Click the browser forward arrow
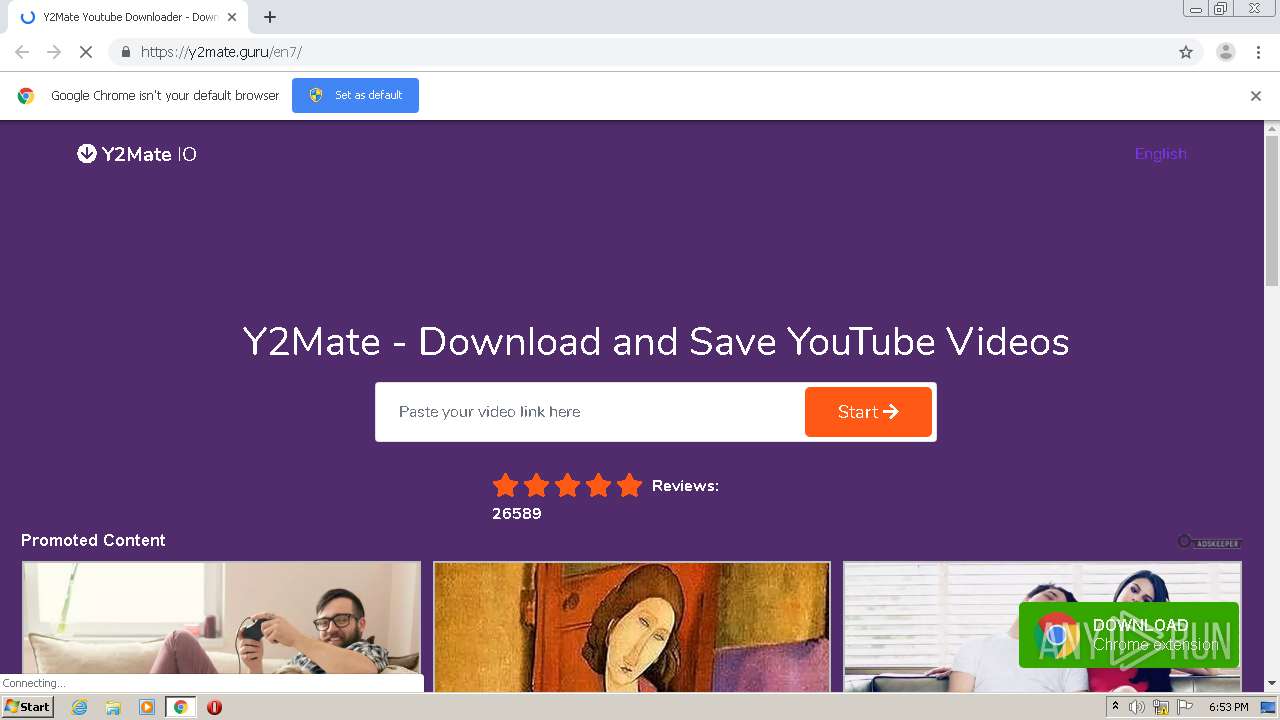Image resolution: width=1280 pixels, height=720 pixels. pos(54,52)
